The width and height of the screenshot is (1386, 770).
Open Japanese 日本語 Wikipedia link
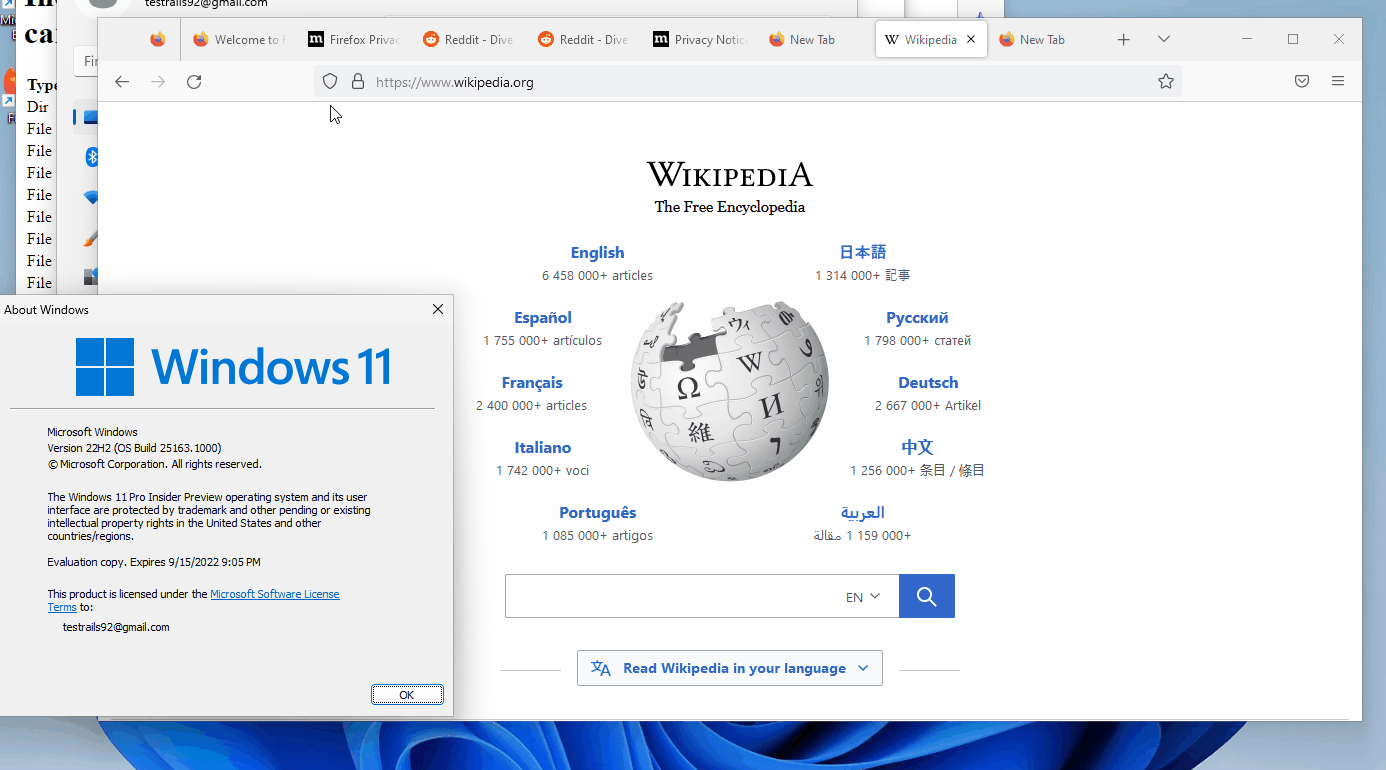(x=863, y=252)
